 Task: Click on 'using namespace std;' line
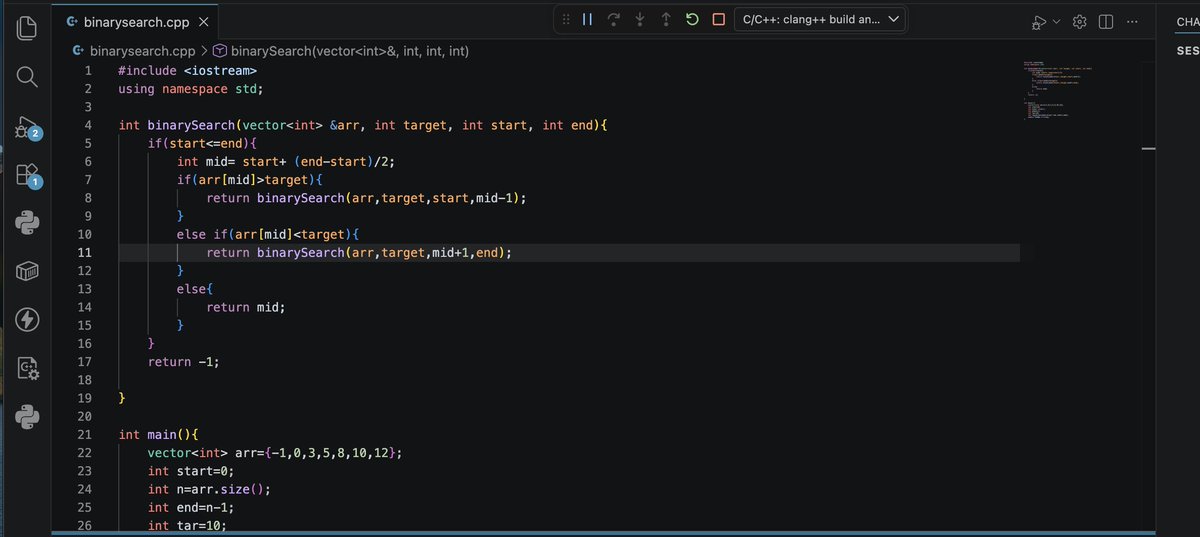191,89
